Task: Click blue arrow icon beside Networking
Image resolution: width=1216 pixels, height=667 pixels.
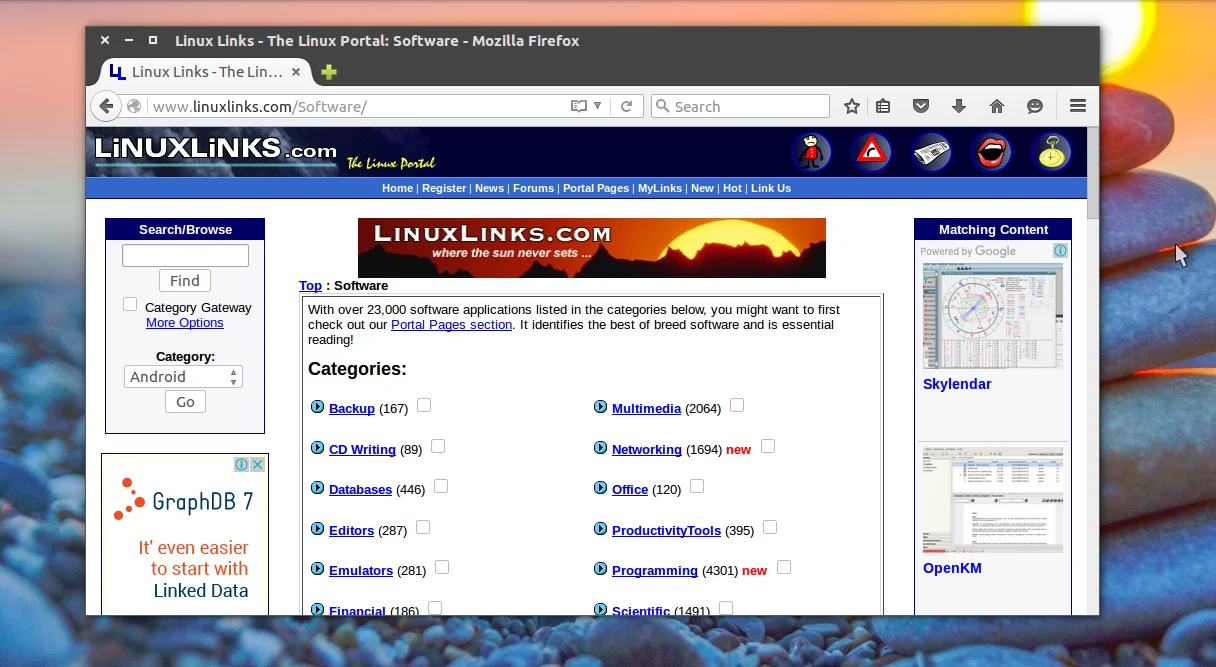Action: click(x=601, y=448)
